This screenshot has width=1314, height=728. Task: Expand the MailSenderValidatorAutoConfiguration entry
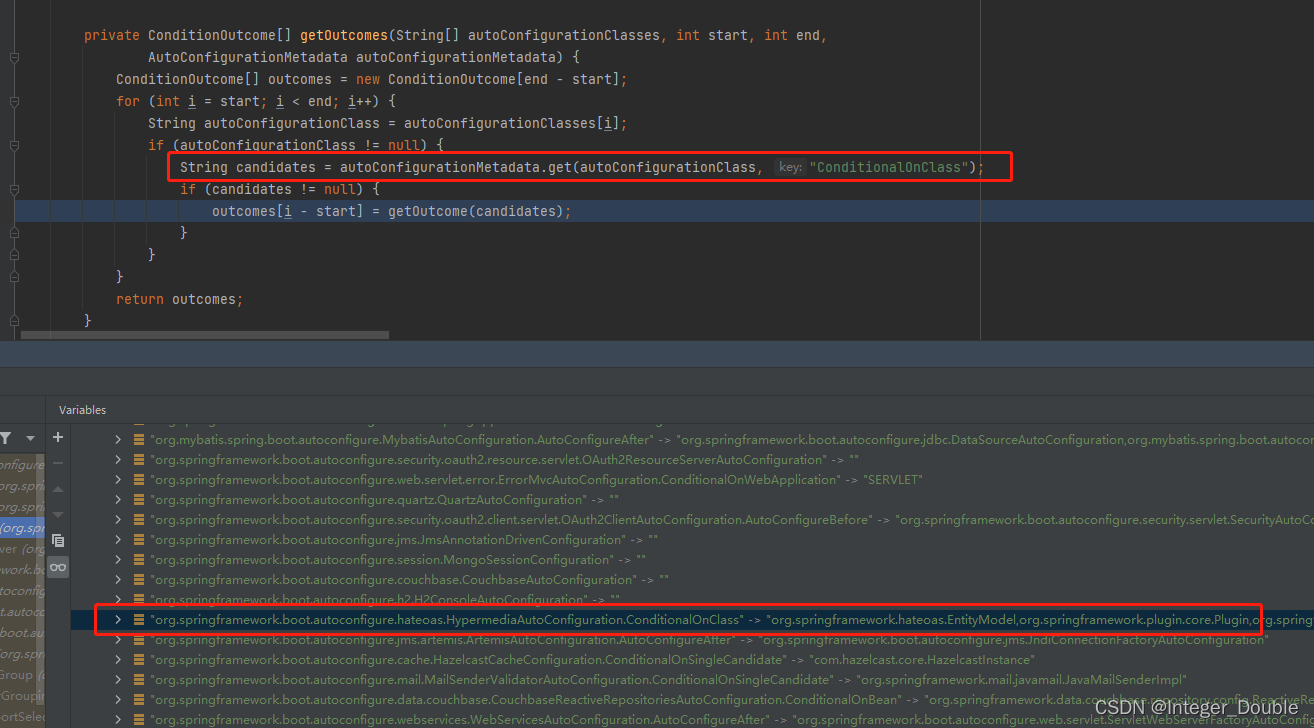point(118,680)
